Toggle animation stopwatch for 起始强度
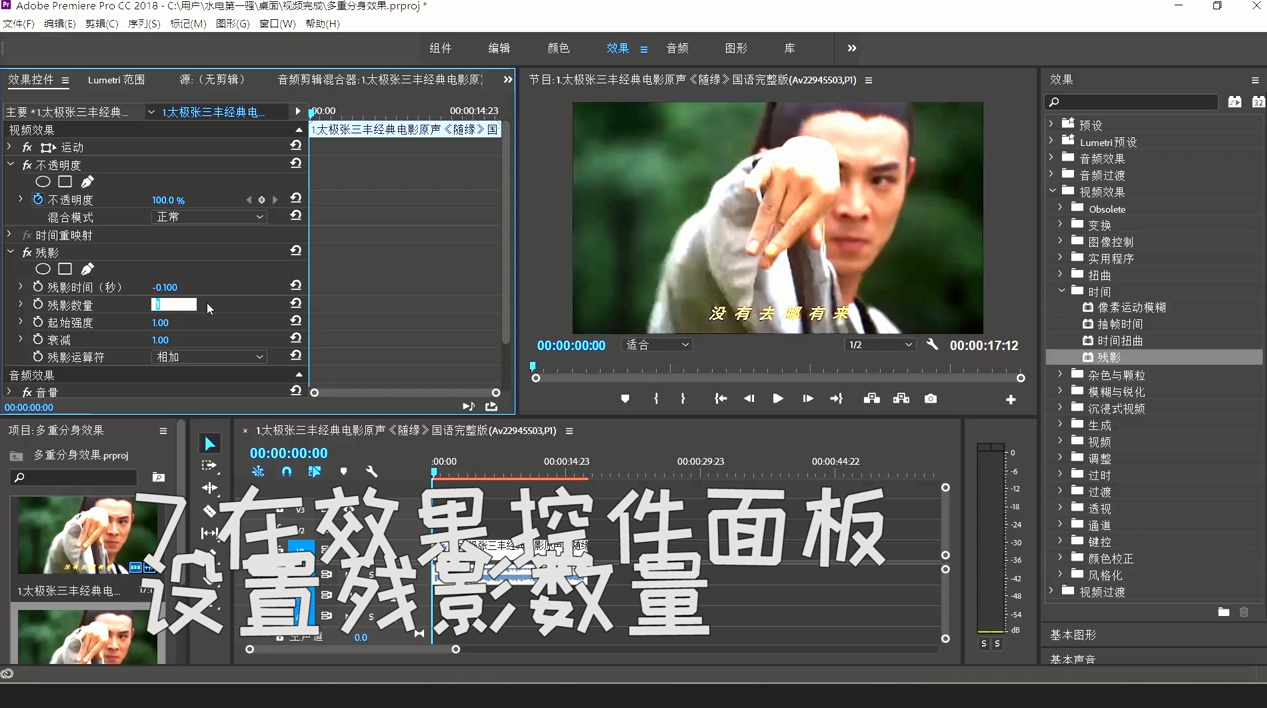The height and width of the screenshot is (708, 1267). coord(38,322)
